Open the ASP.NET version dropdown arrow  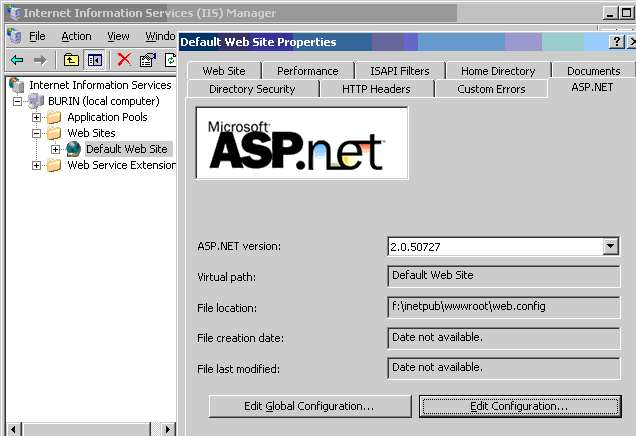610,246
